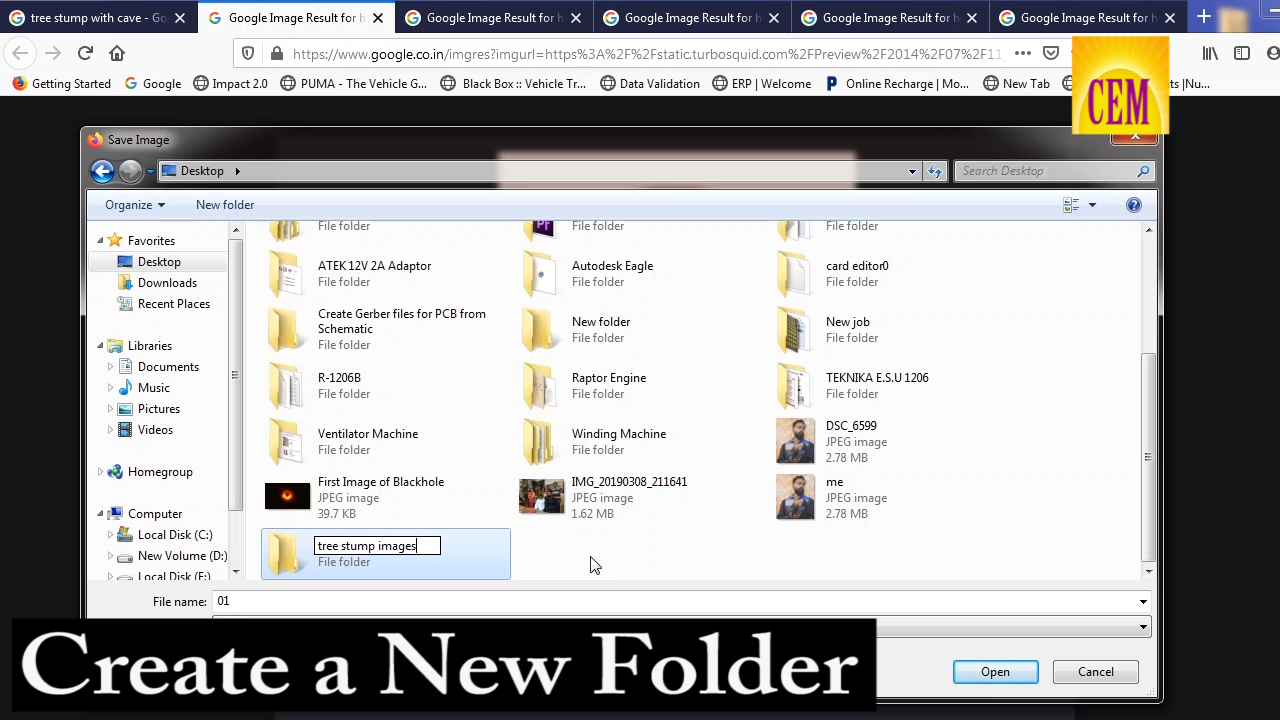The image size is (1280, 720).
Task: Select the TEKNIKA E.S.U 1206 folder icon
Action: pyautogui.click(x=794, y=386)
